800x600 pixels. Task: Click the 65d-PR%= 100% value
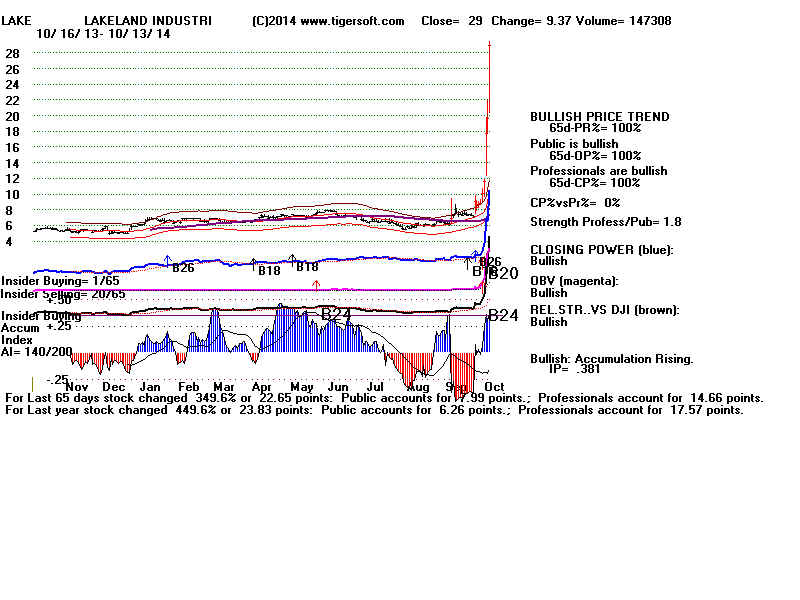(x=595, y=128)
